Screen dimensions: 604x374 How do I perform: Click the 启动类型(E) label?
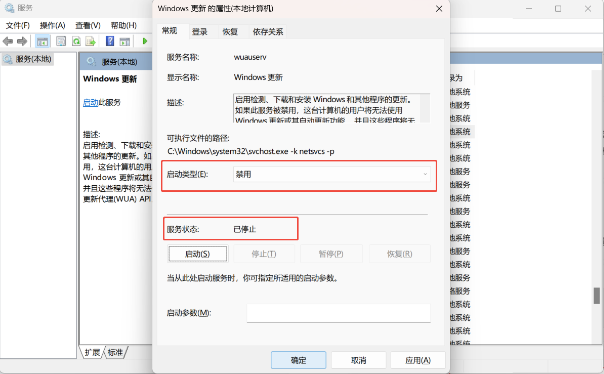[187, 174]
